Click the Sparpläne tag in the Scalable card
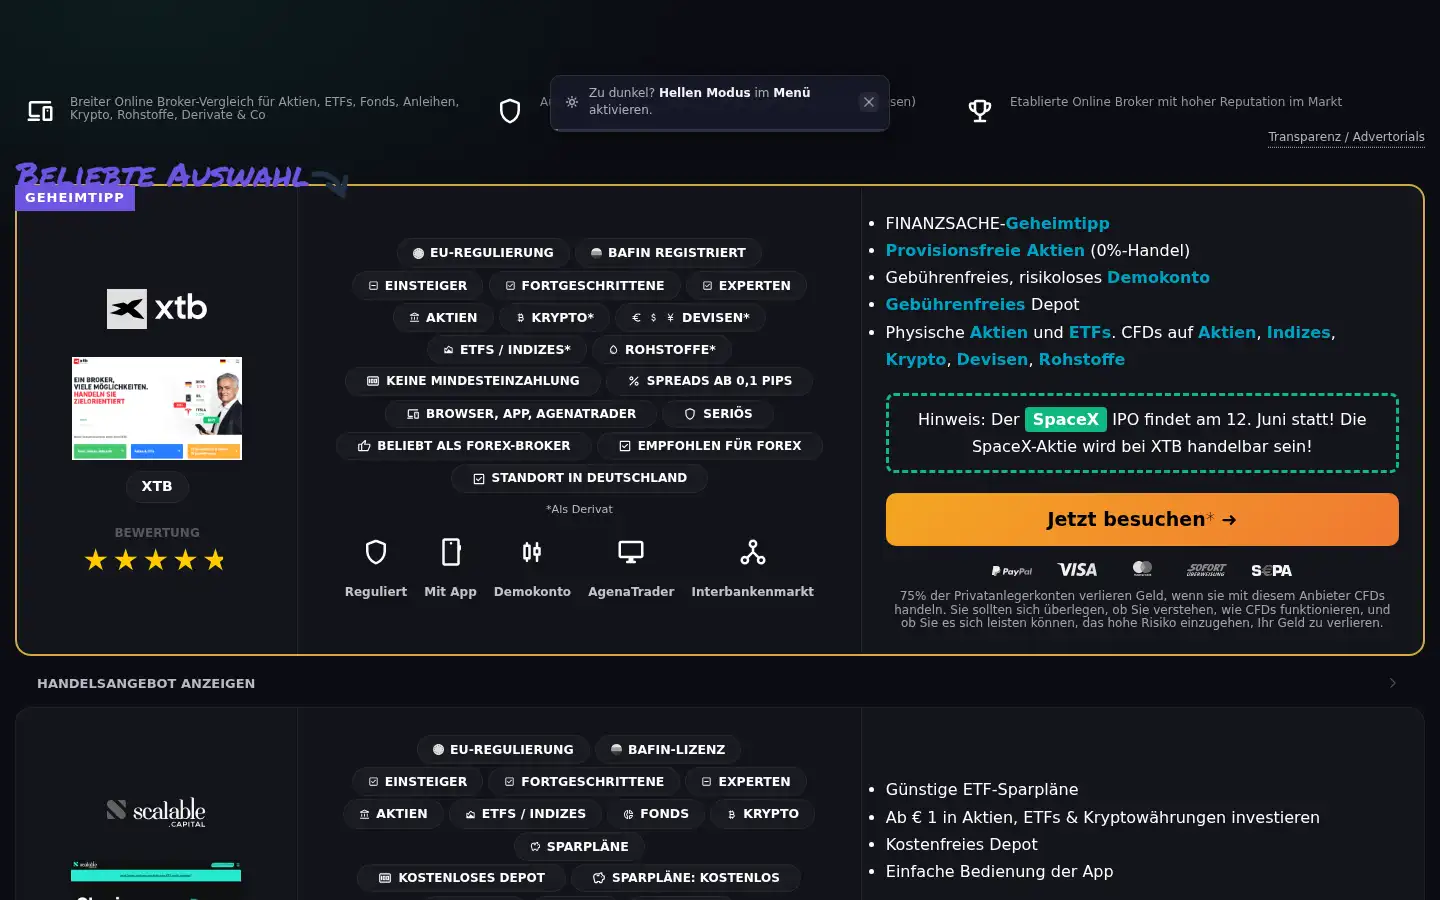The width and height of the screenshot is (1440, 900). tap(579, 847)
